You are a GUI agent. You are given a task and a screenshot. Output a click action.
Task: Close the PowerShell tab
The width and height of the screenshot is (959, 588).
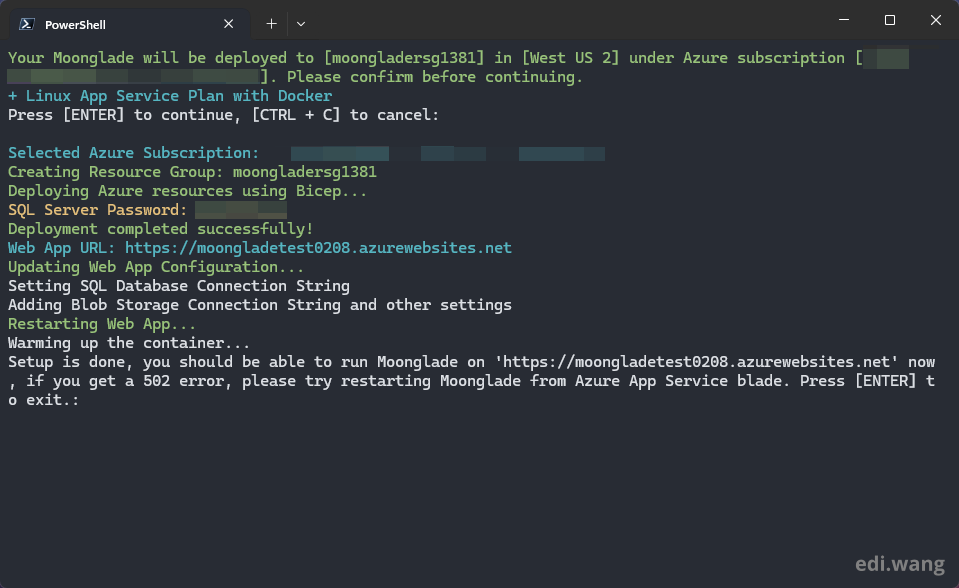point(229,24)
